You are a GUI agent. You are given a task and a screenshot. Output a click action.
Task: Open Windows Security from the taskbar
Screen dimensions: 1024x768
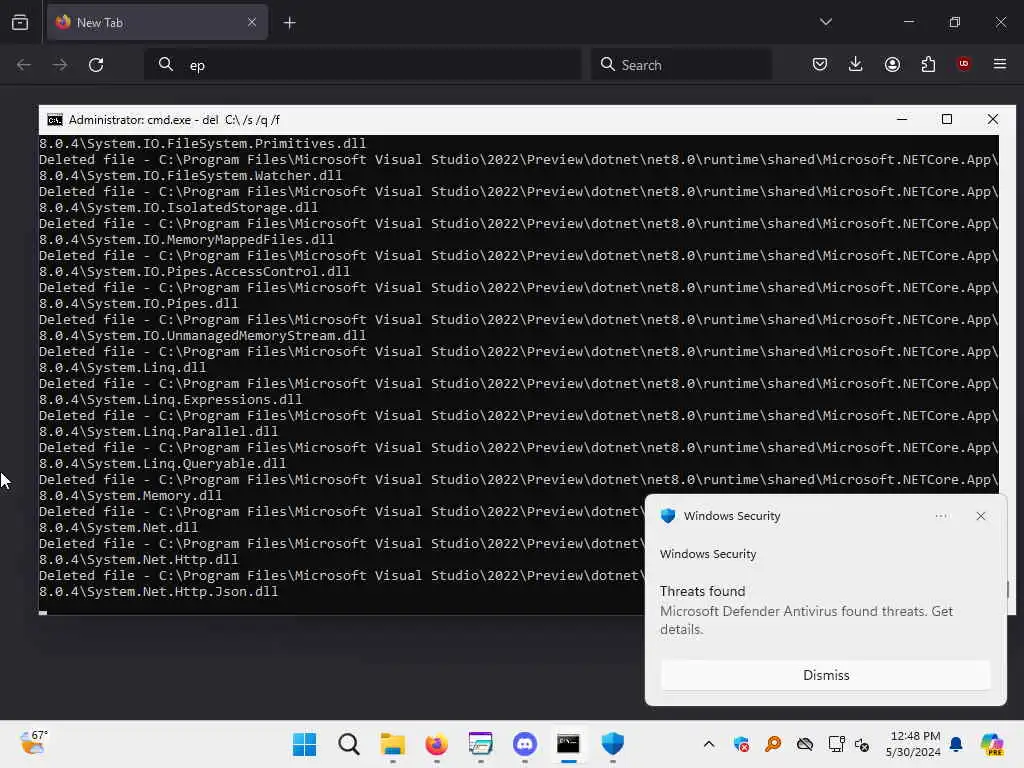click(613, 744)
